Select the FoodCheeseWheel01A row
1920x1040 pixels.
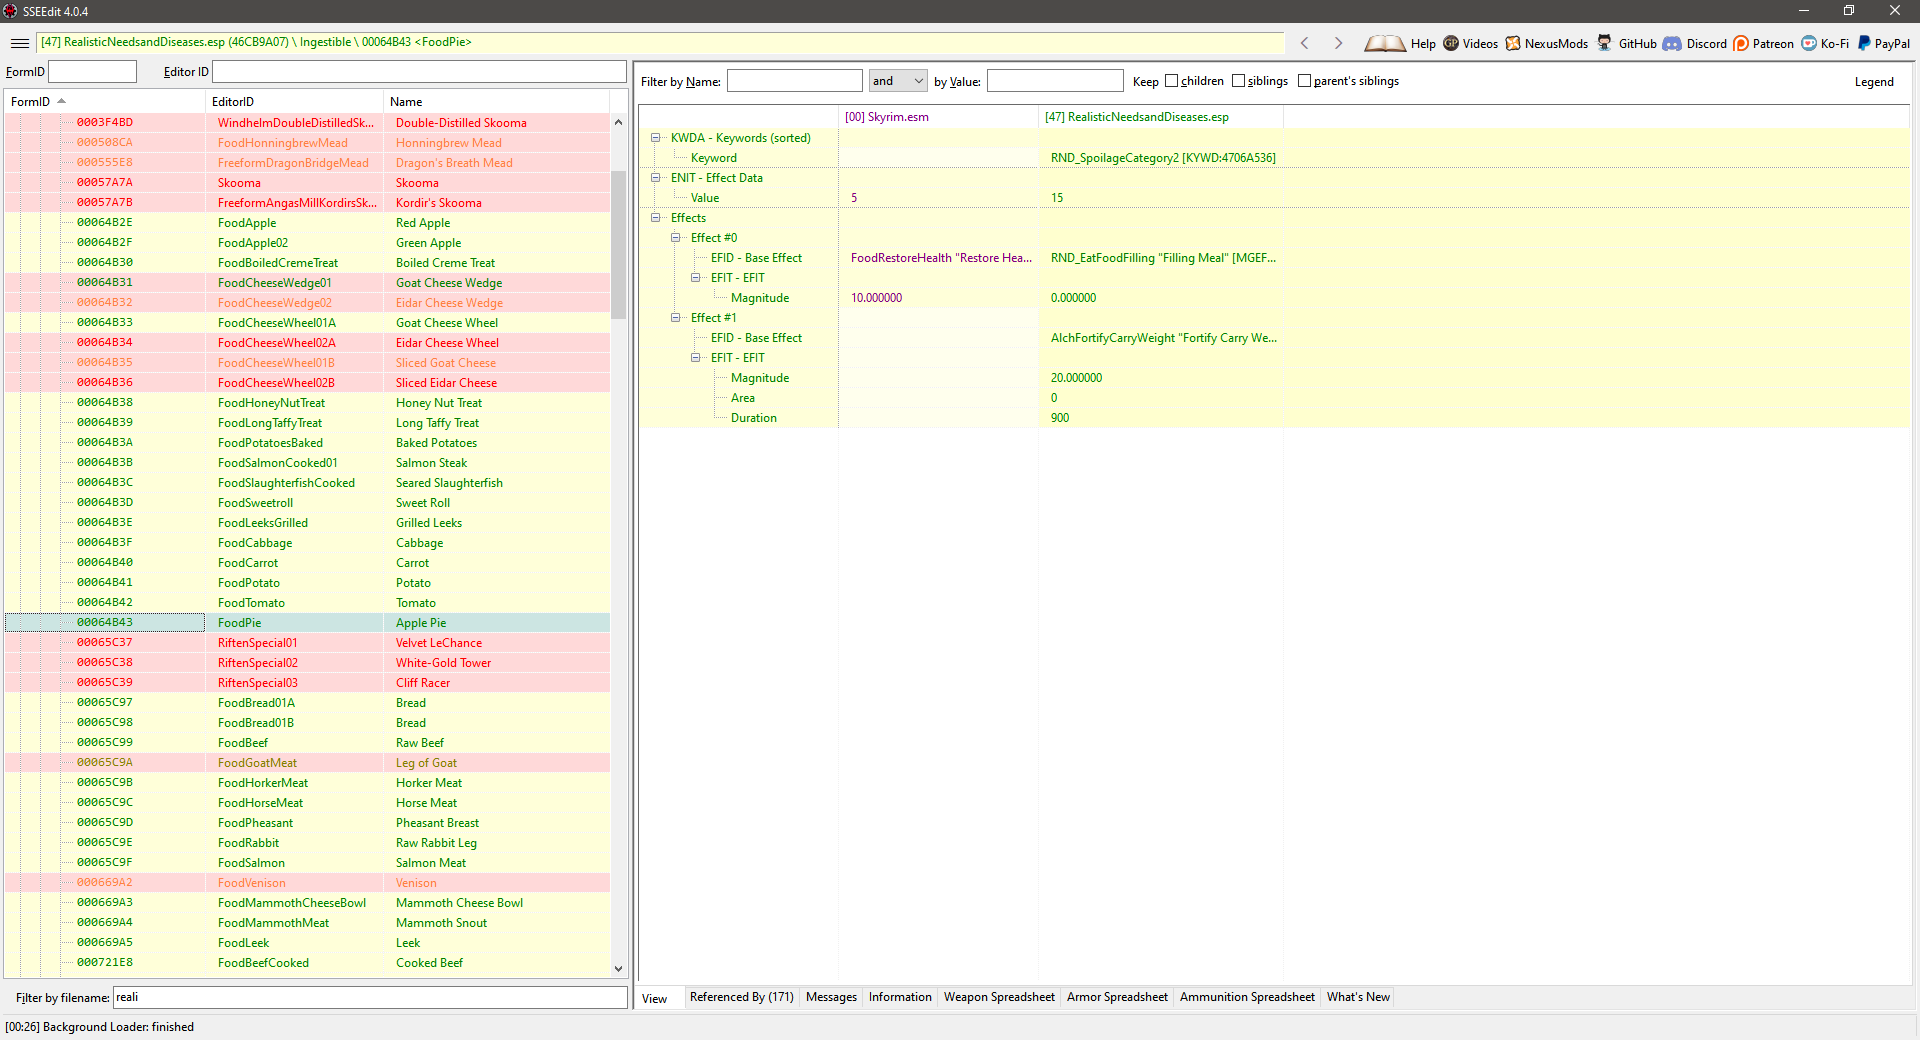click(307, 323)
